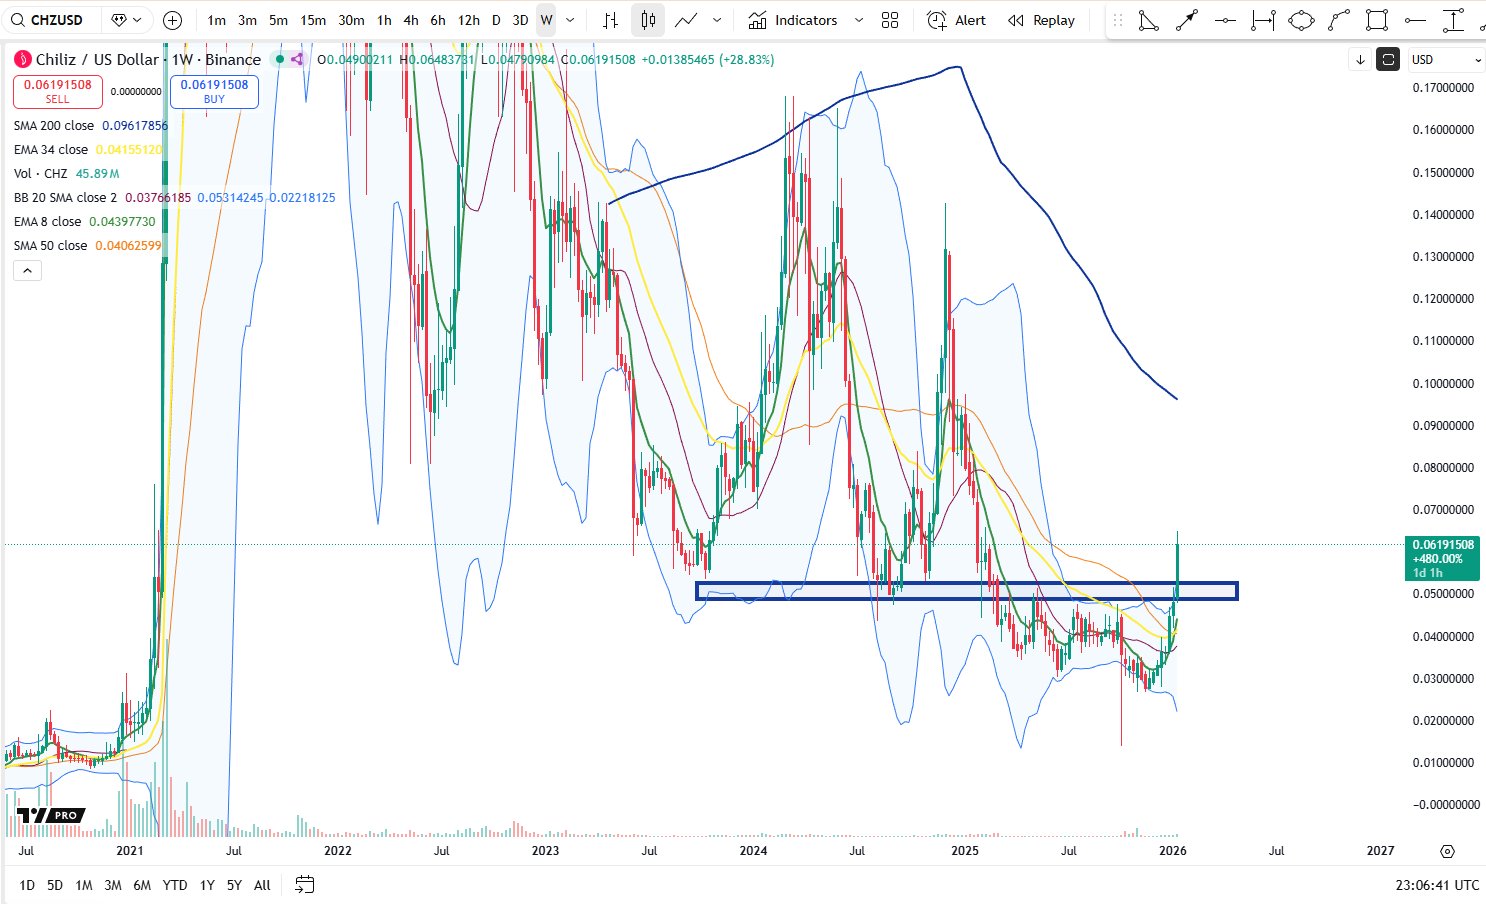The image size is (1486, 904).
Task: Click the red SELL price button
Action: coord(58,91)
